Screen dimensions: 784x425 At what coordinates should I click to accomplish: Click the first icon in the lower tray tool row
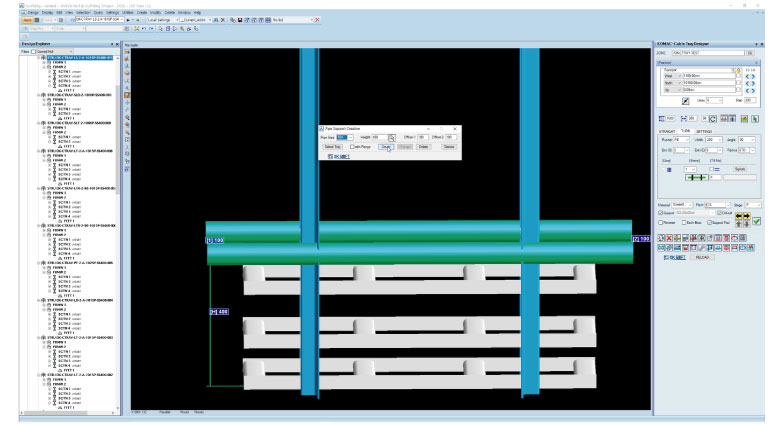tap(660, 248)
